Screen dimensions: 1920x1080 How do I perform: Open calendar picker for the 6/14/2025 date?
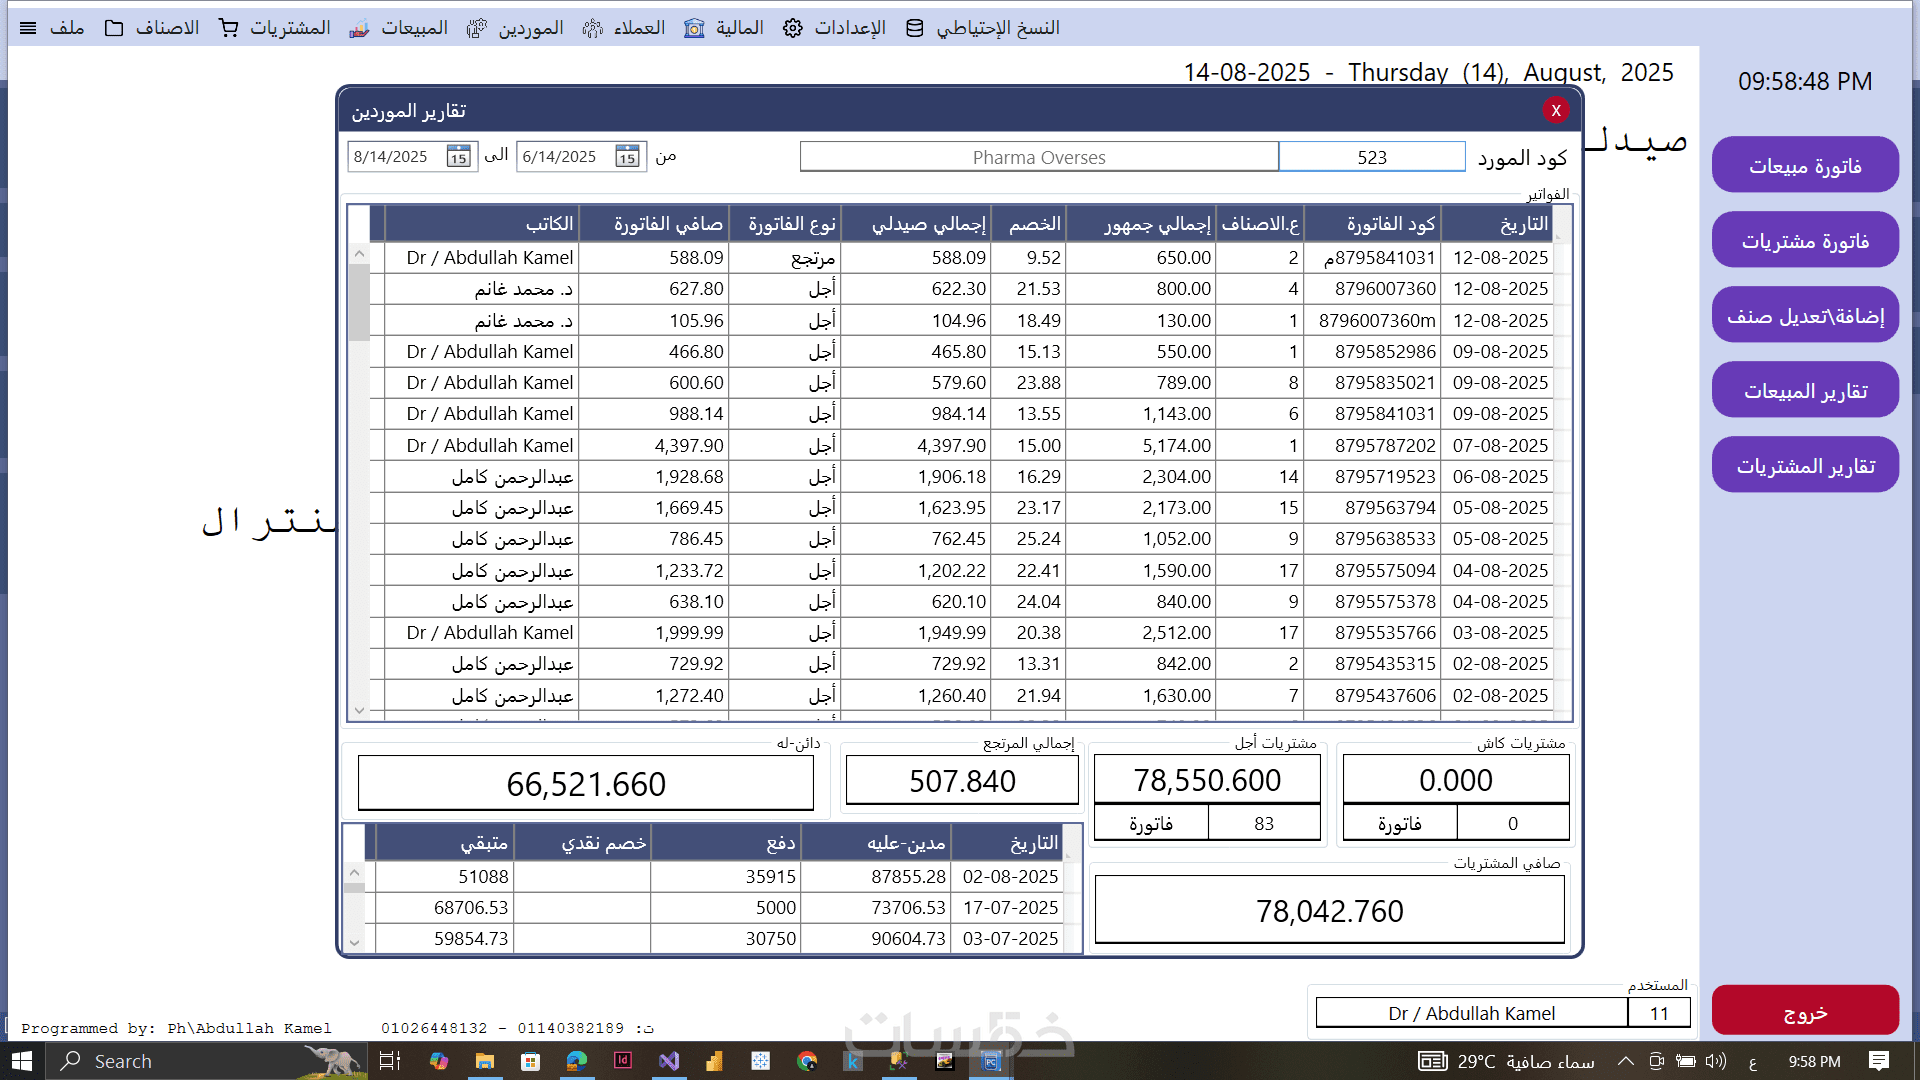(x=627, y=157)
